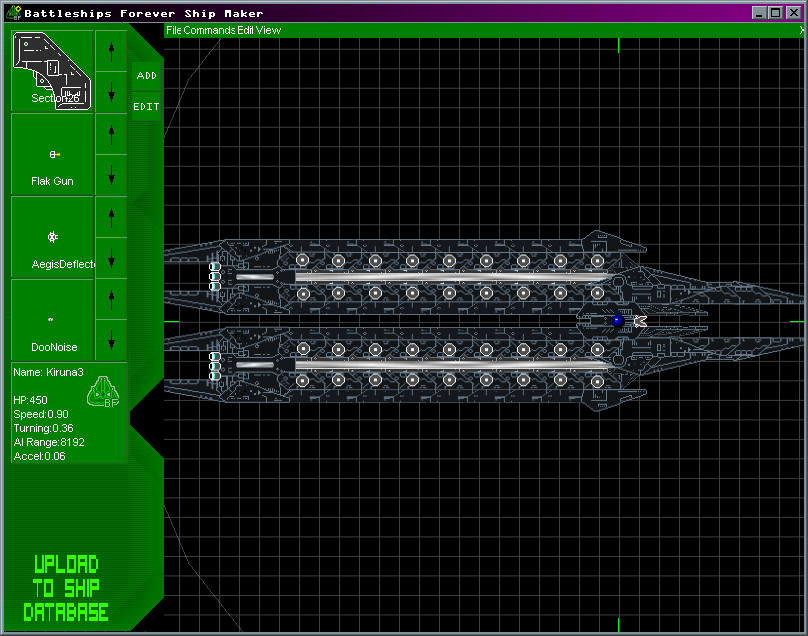Open the View menu
808x636 pixels.
coord(268,30)
